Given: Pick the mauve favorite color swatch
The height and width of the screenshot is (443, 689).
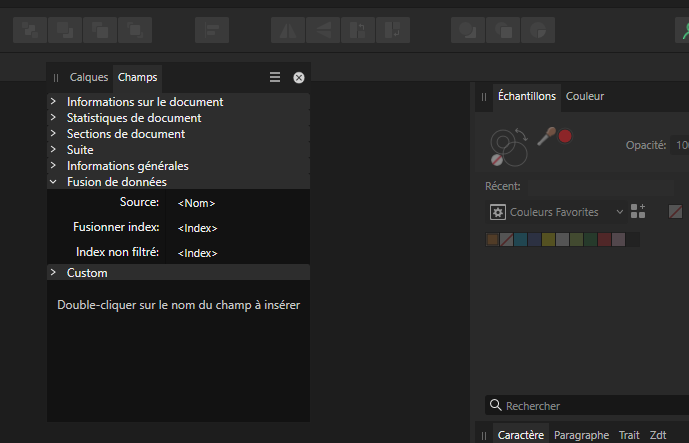Looking at the screenshot, I should click(x=618, y=240).
